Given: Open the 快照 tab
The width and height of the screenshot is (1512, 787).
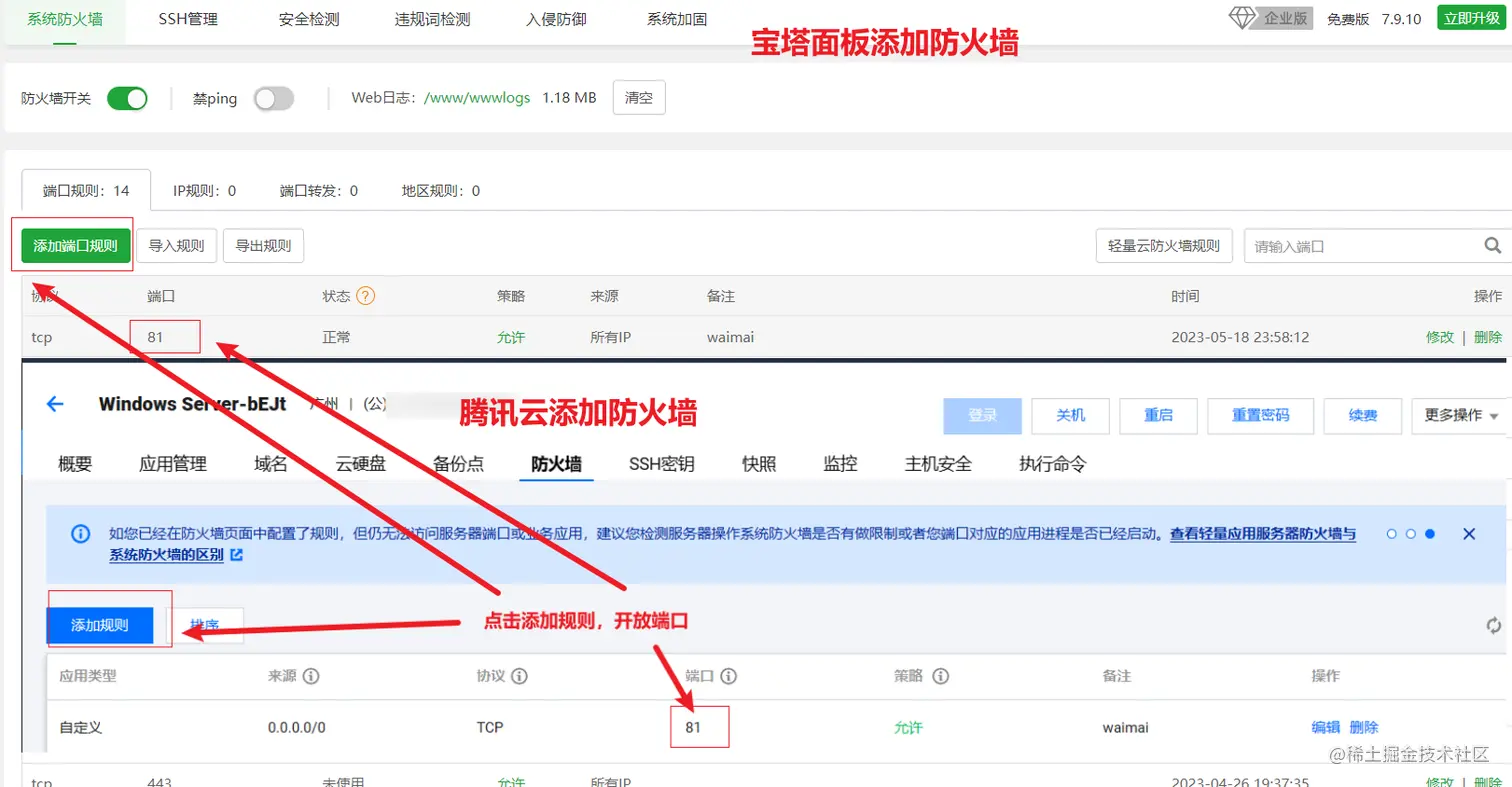Looking at the screenshot, I should pos(759,464).
